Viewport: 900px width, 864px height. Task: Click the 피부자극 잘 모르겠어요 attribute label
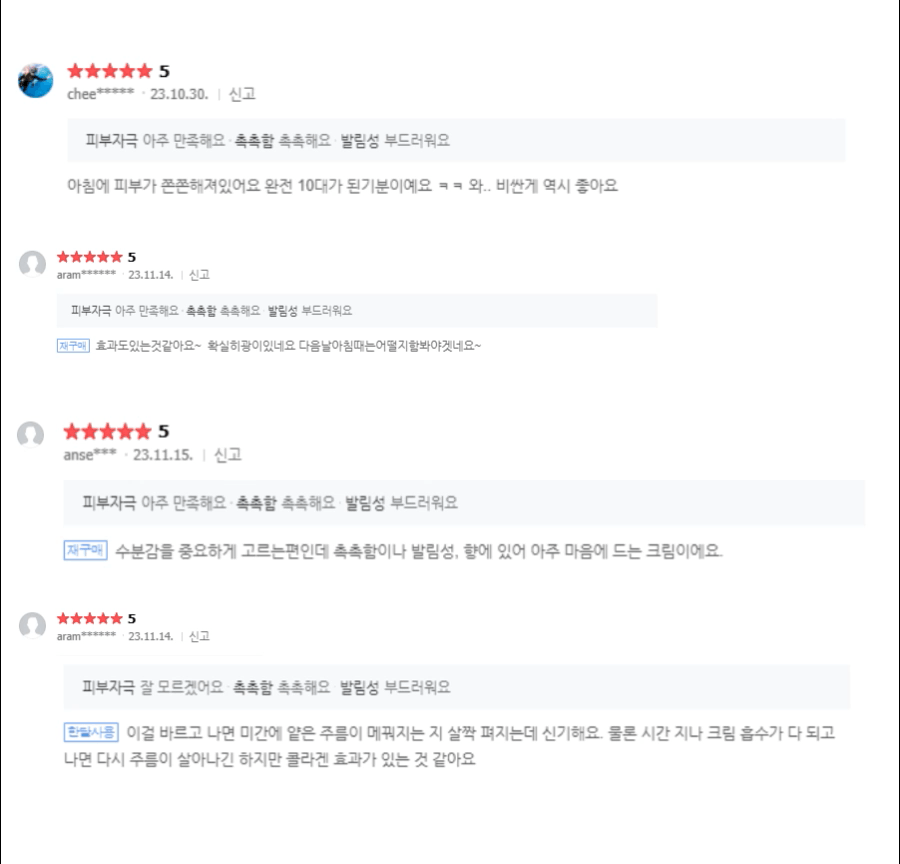click(153, 688)
